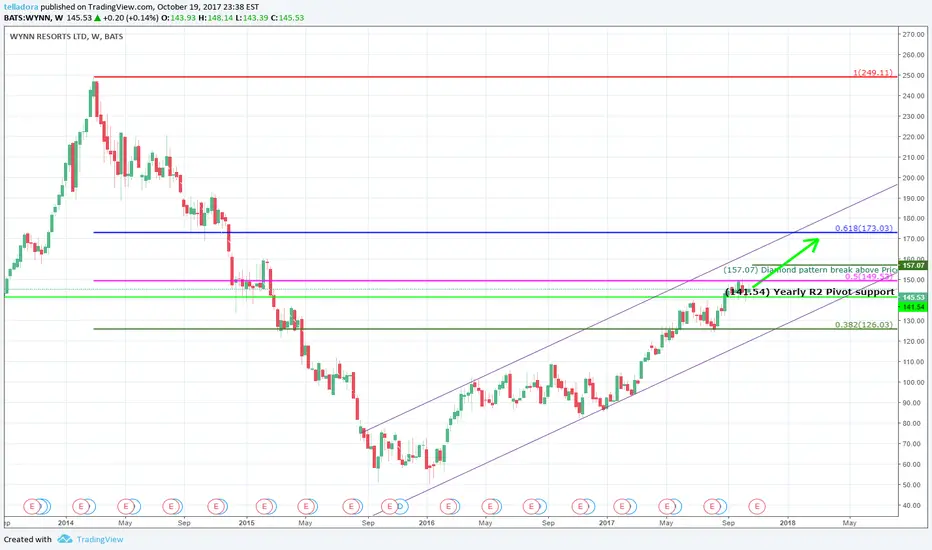932x550 pixels.
Task: Click the 157.07 price tag on axis
Action: point(913,265)
